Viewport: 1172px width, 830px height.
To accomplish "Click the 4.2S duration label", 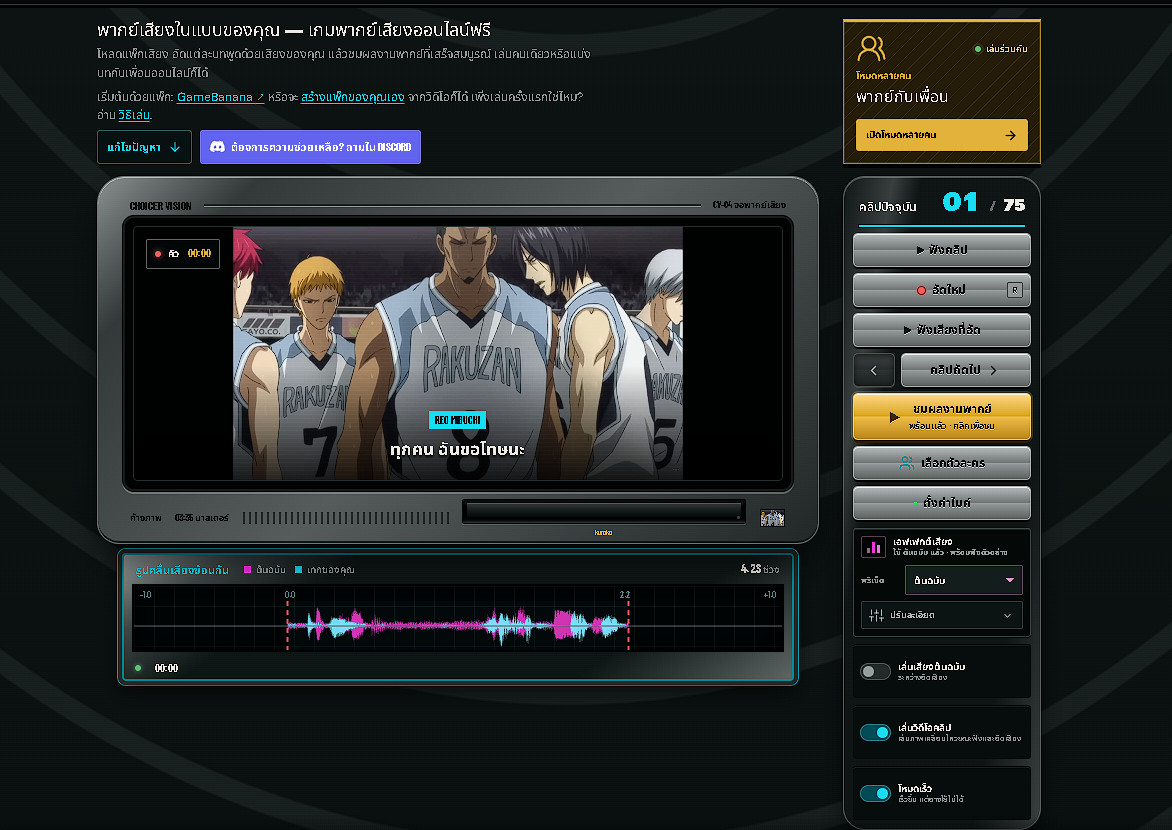I will 750,569.
